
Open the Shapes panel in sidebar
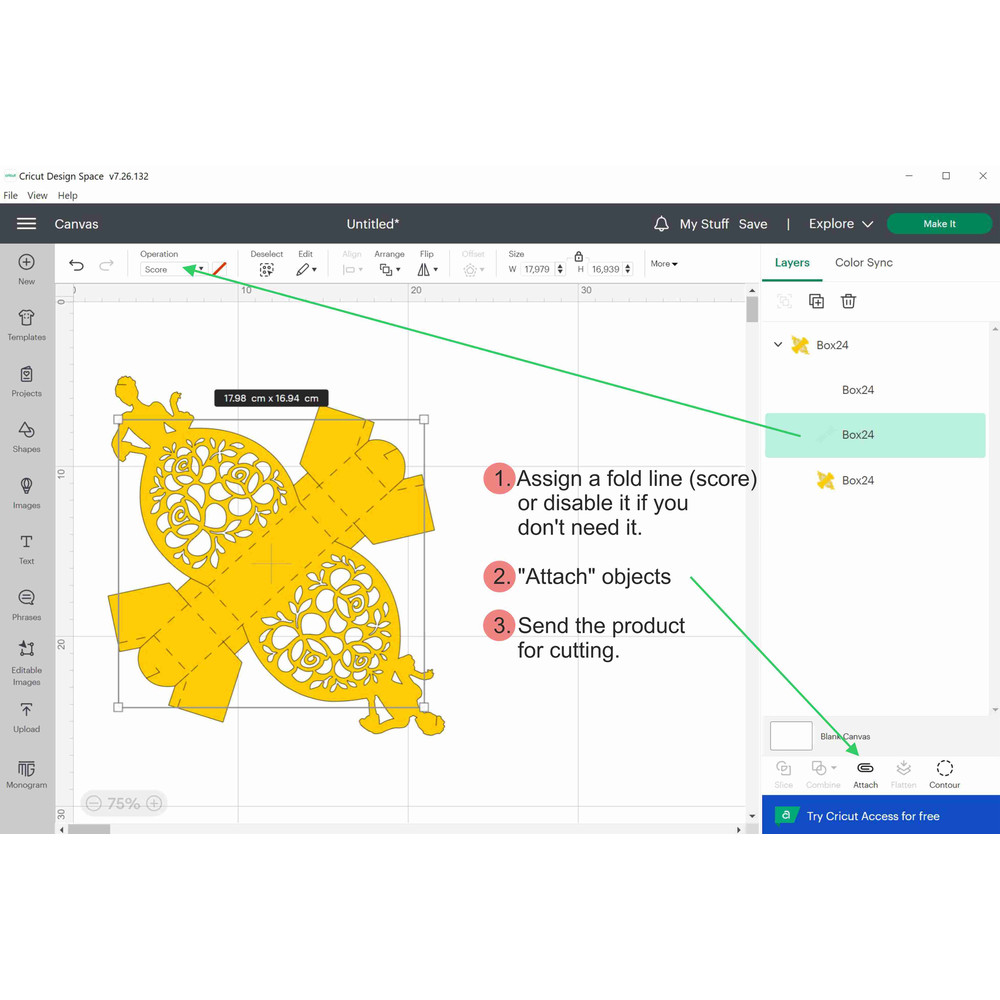(x=27, y=435)
